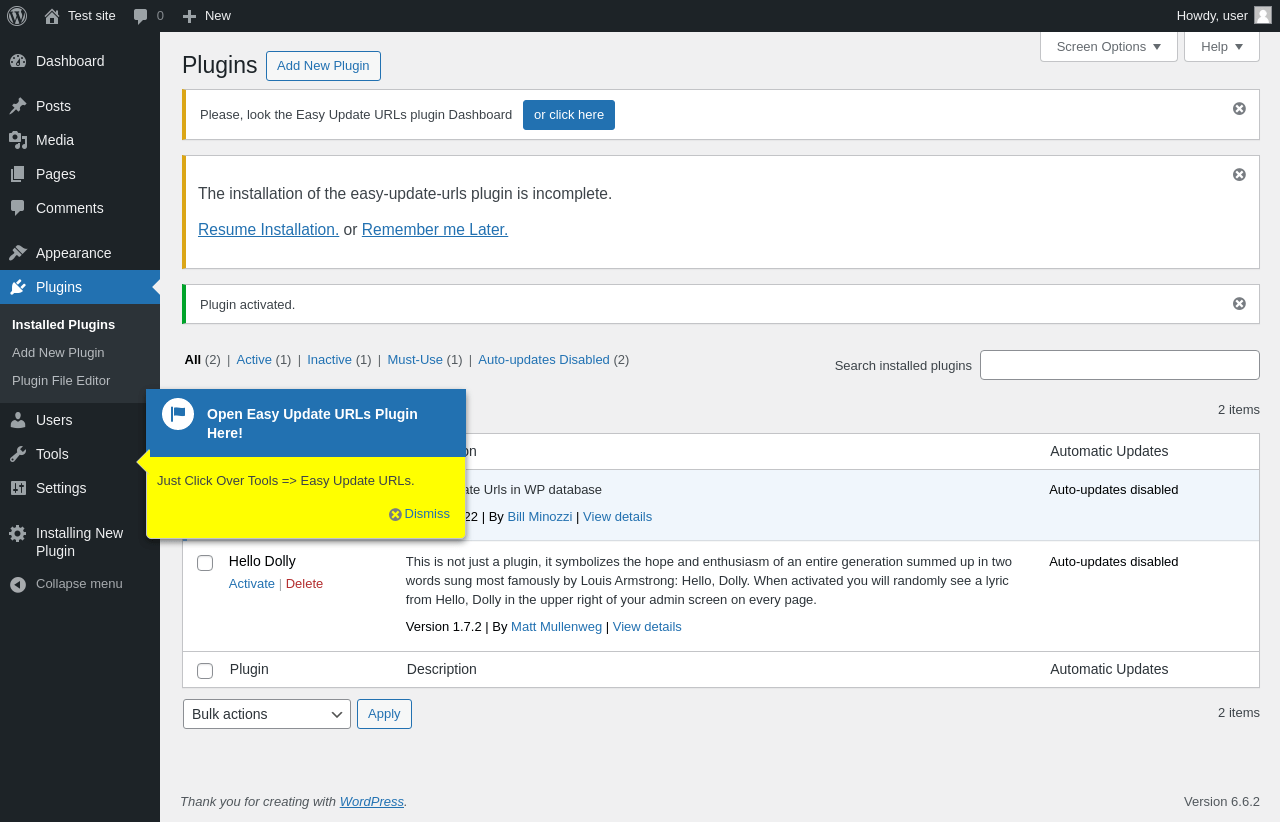This screenshot has width=1280, height=822.
Task: Click the Dismiss X icon in popup
Action: pos(395,514)
